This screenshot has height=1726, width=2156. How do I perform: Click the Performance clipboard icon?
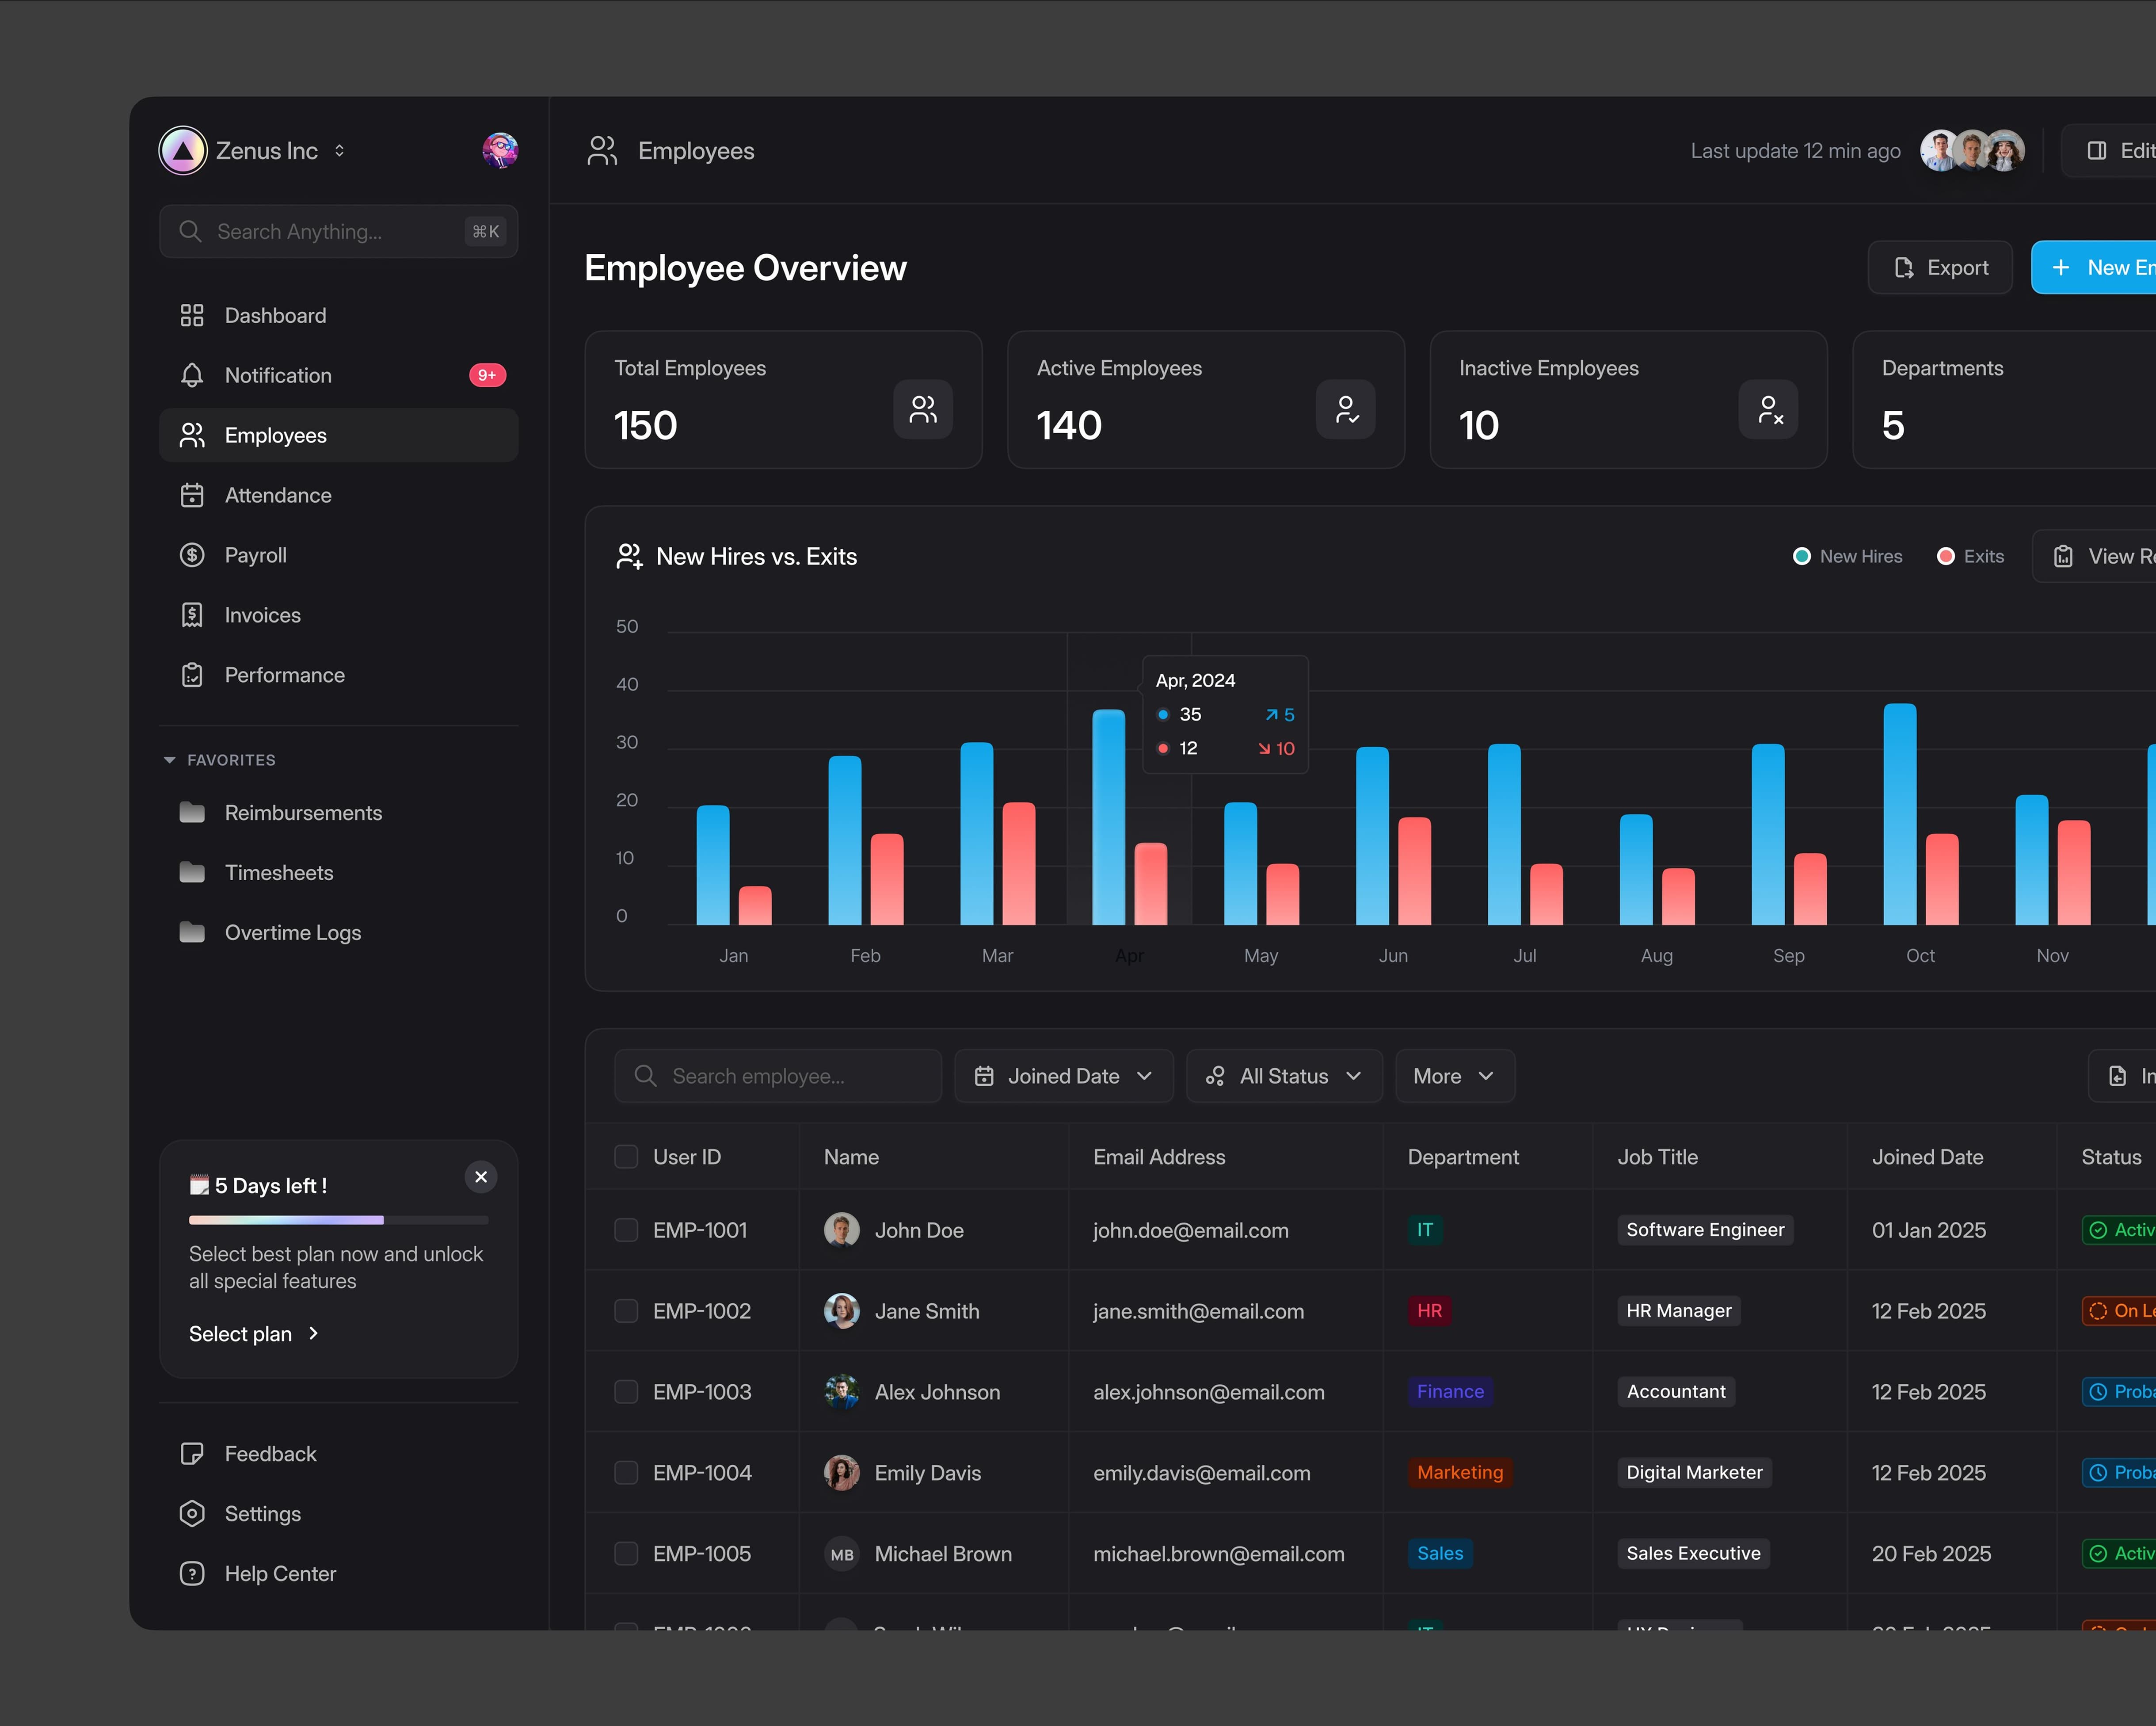192,676
